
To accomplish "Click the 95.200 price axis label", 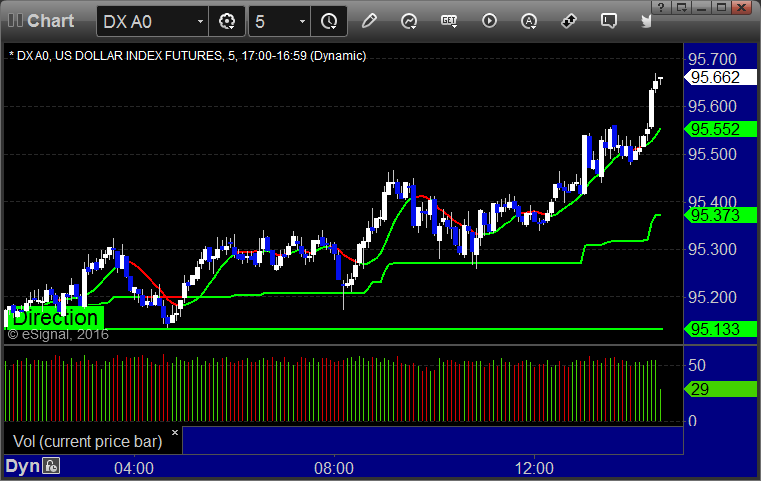I will pyautogui.click(x=712, y=297).
